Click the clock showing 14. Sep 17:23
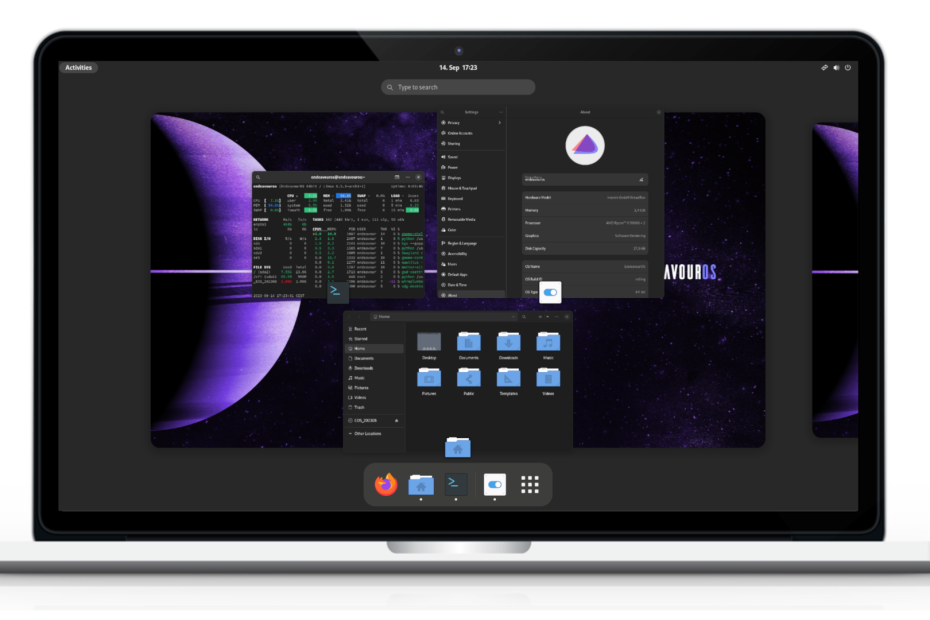Image resolution: width=930 pixels, height=620 pixels. click(x=458, y=68)
